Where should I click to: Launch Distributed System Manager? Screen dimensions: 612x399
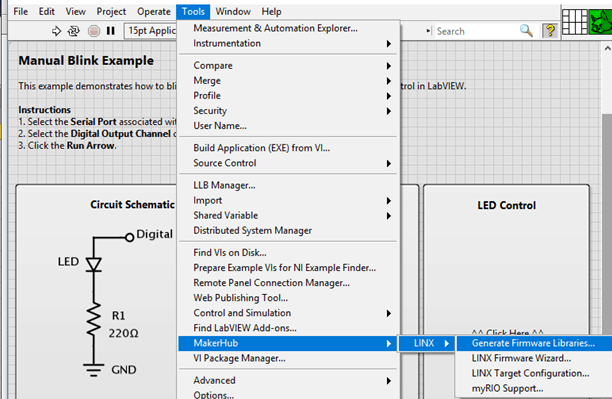(288, 230)
